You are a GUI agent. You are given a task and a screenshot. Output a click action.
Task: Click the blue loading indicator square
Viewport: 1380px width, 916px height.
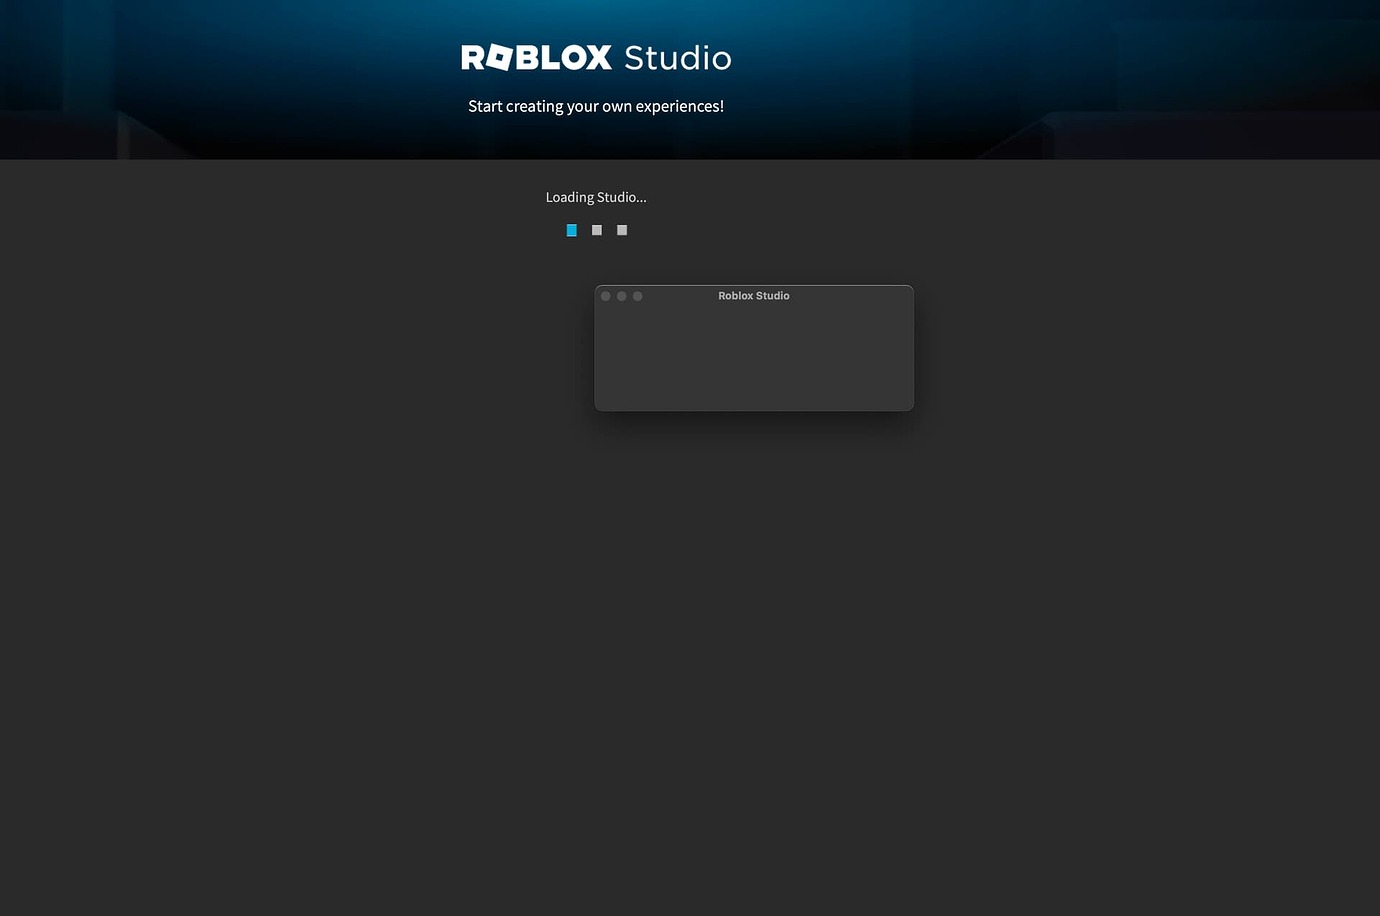[571, 230]
